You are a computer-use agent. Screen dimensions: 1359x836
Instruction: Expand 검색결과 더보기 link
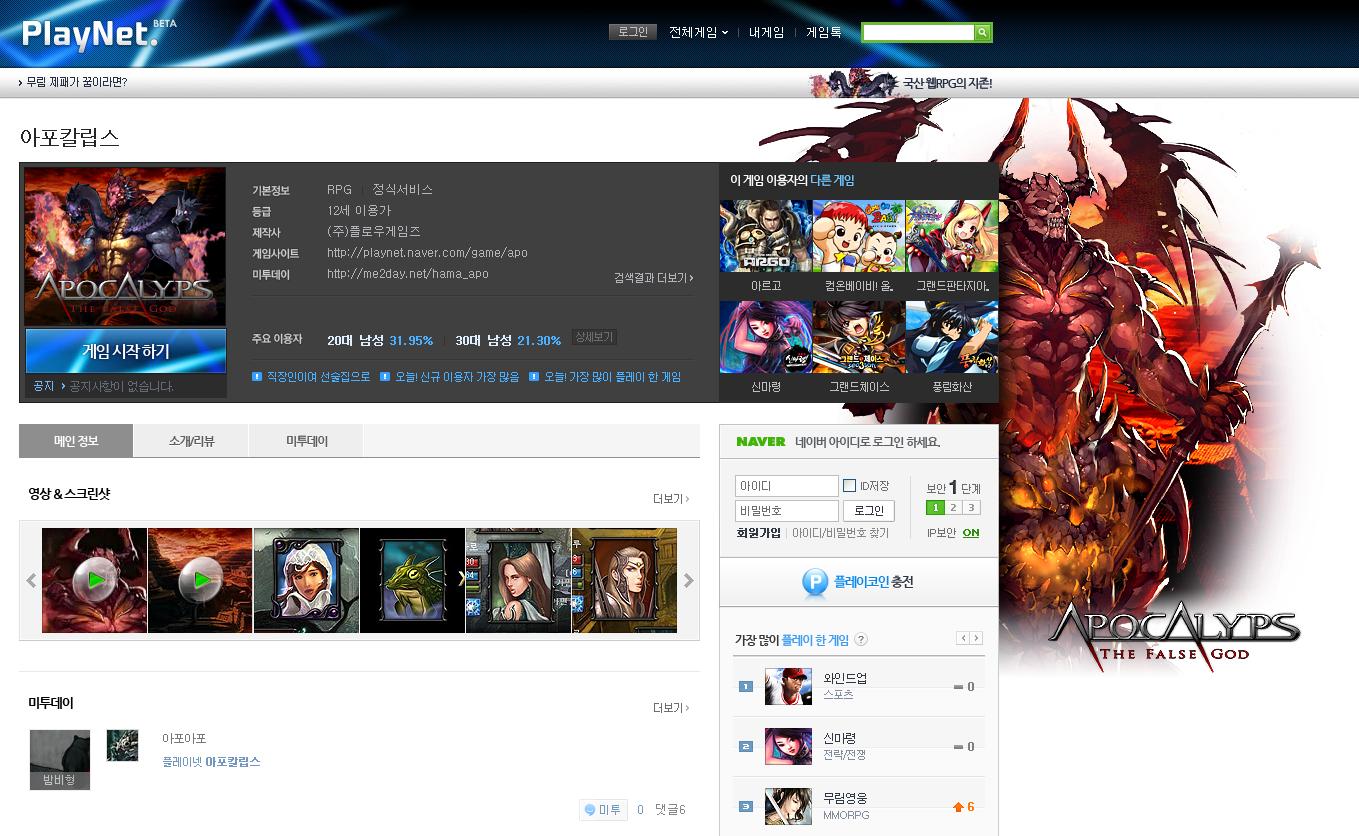tap(654, 278)
